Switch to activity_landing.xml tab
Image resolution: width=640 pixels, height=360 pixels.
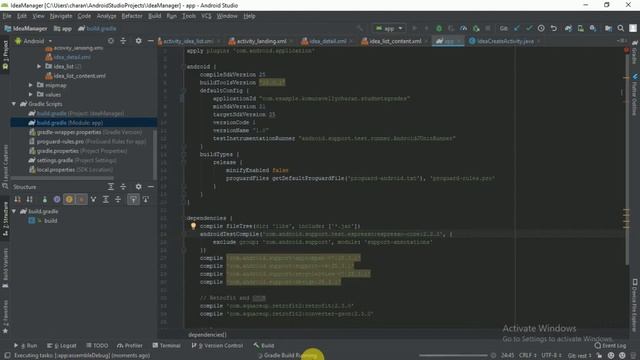(x=261, y=41)
